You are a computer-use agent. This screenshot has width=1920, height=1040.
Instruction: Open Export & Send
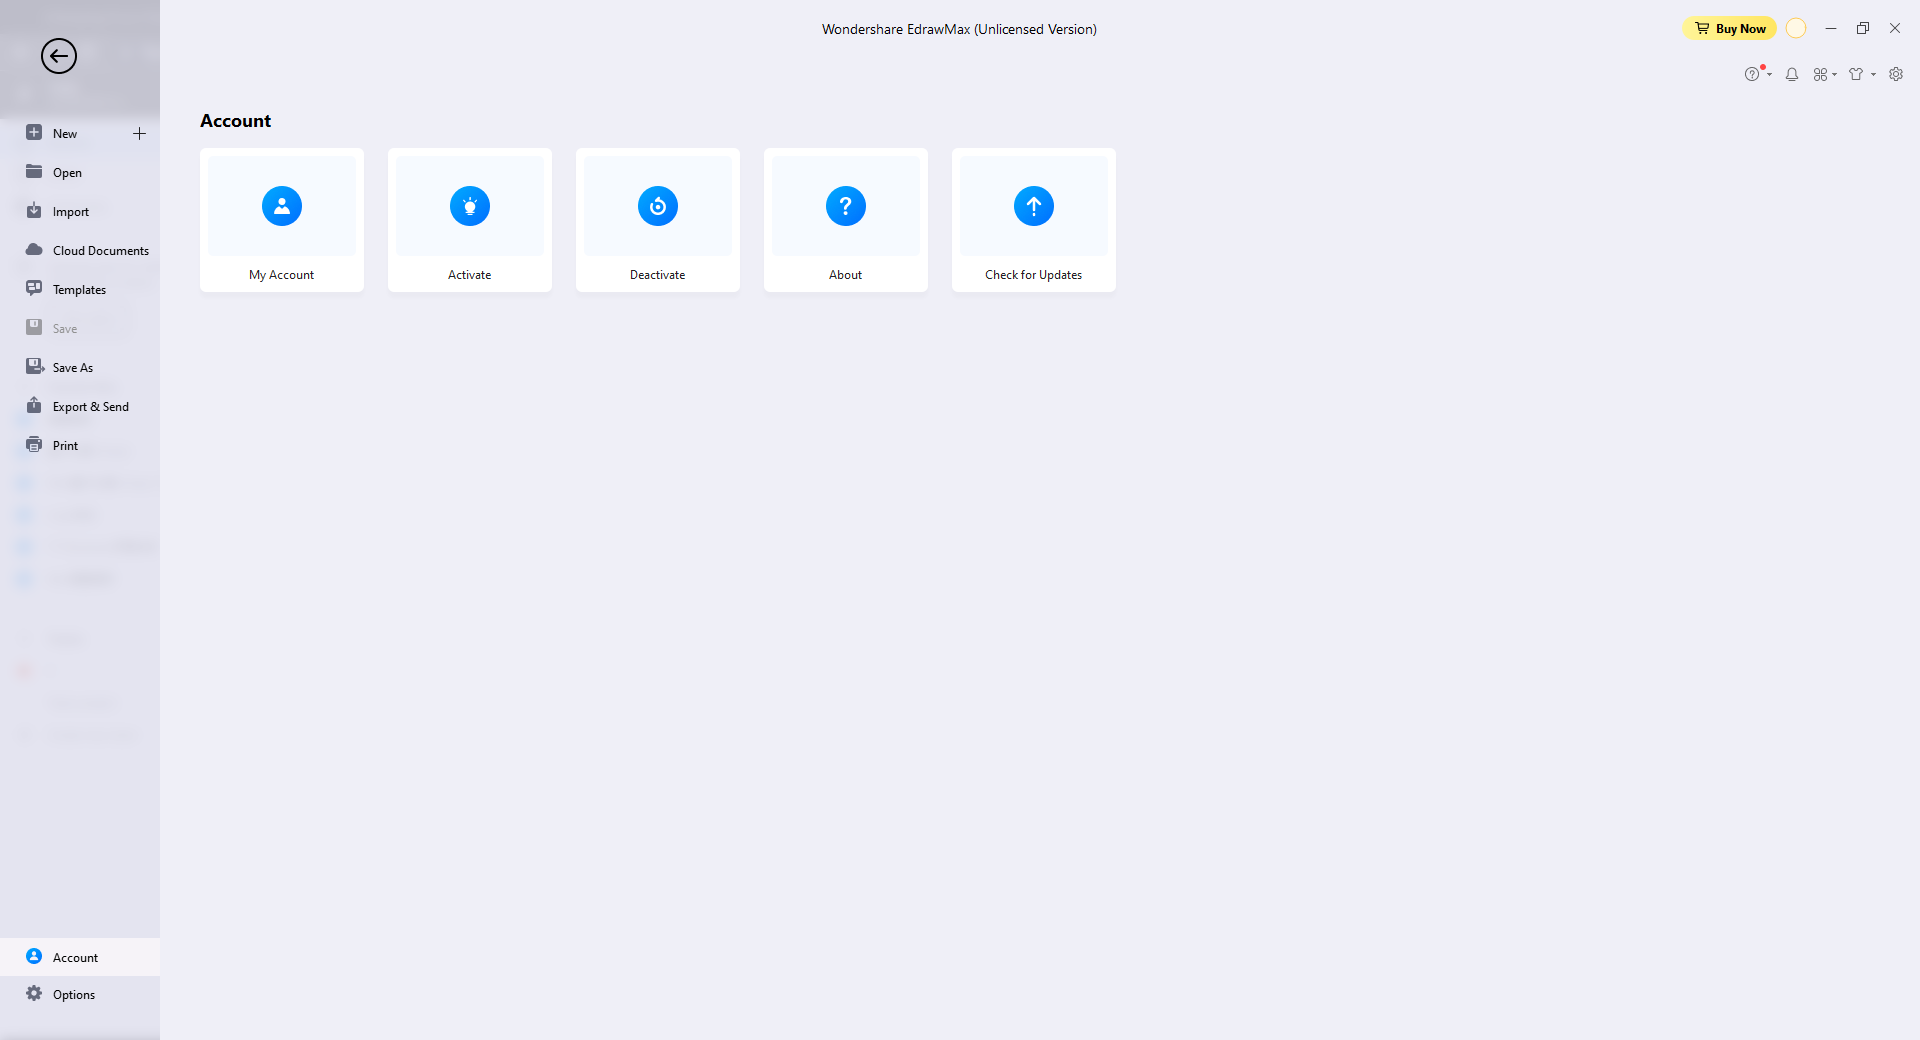80,406
